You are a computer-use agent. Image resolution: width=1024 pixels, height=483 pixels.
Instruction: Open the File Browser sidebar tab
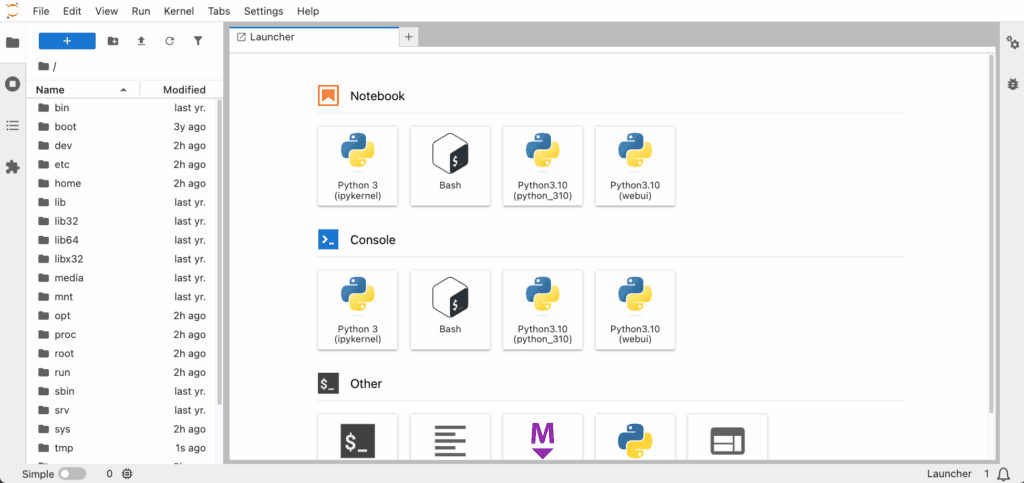(x=12, y=42)
